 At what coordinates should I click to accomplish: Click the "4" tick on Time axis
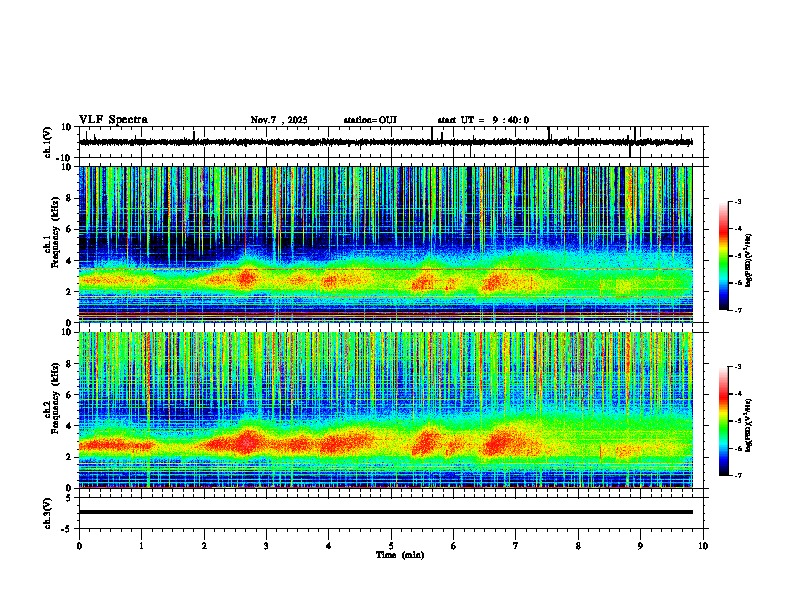329,546
